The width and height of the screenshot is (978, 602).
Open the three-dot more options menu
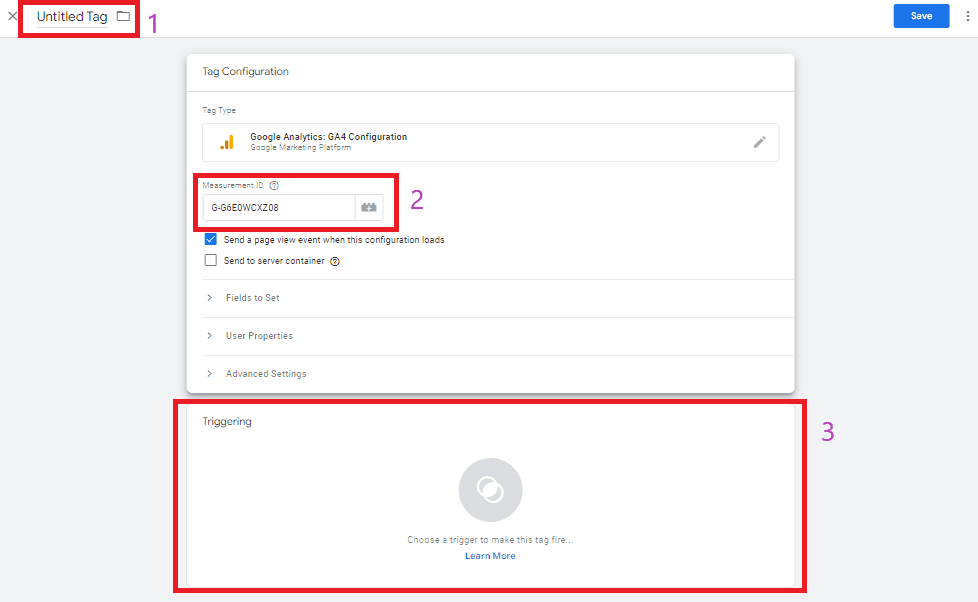point(967,16)
